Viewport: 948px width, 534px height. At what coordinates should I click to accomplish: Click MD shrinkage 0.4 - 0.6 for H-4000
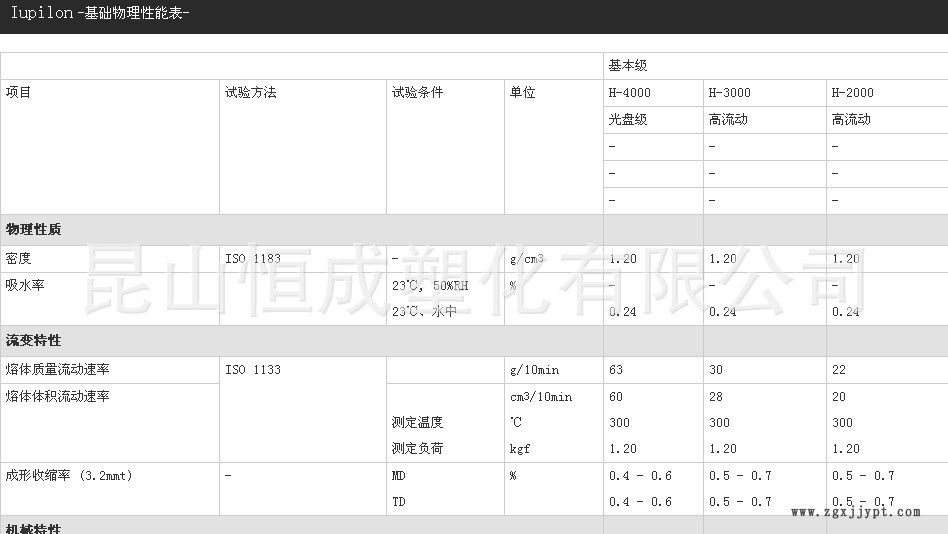tap(640, 476)
